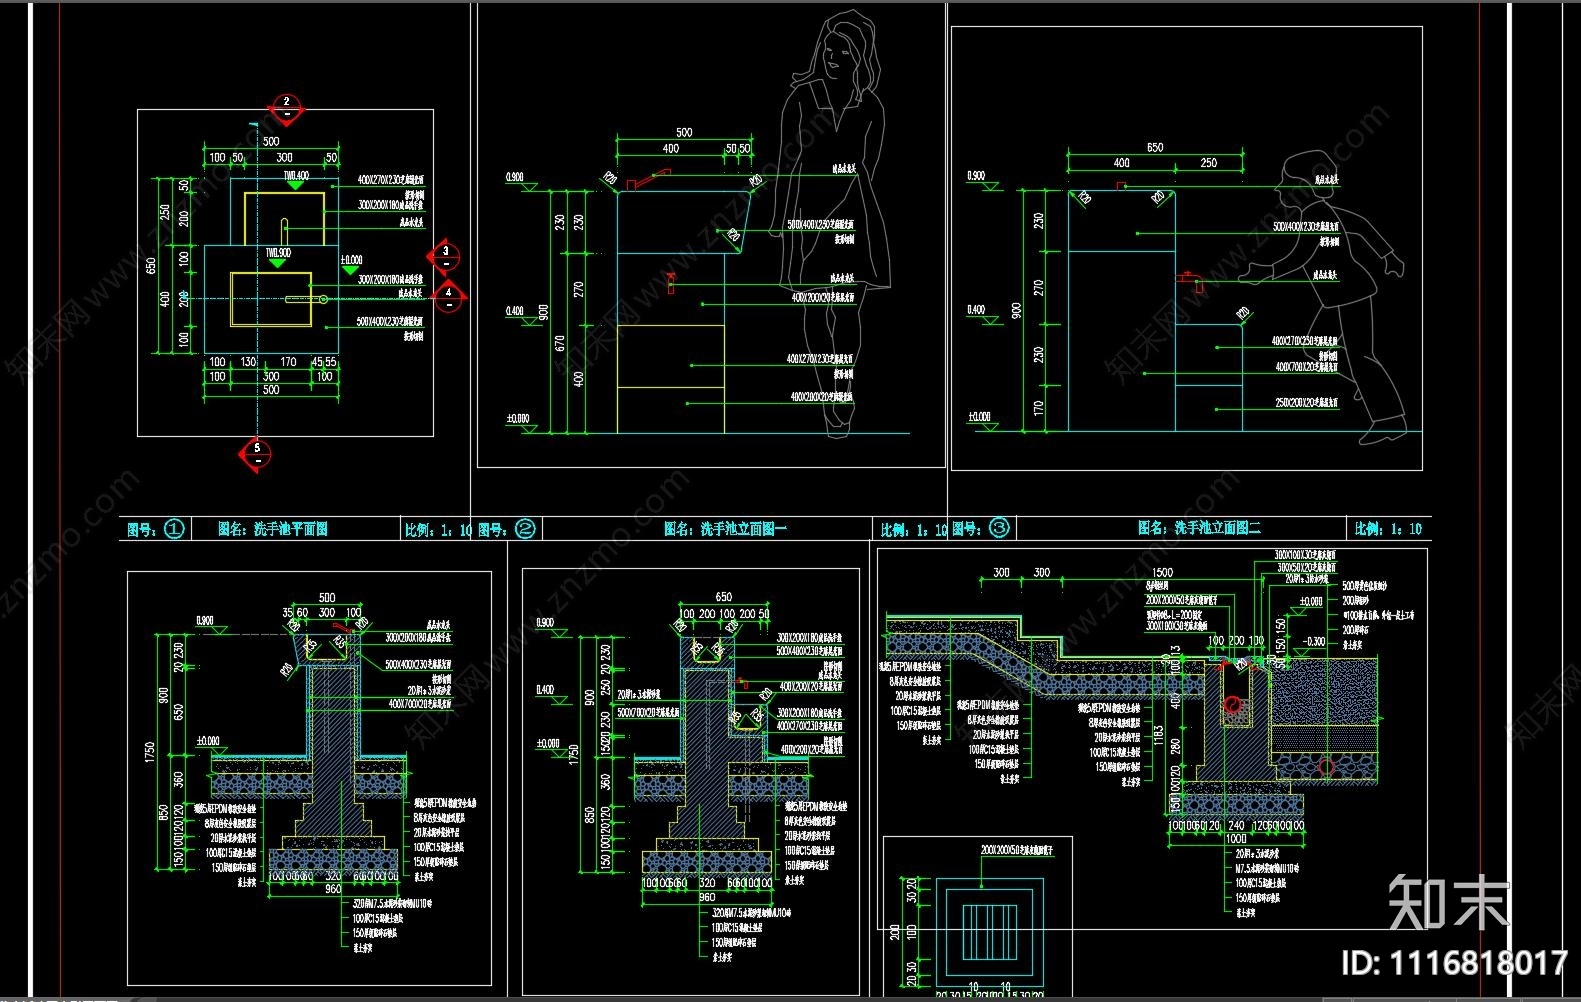Select the 650 dimension atop elevation two
This screenshot has width=1581, height=1002.
coord(1155,147)
